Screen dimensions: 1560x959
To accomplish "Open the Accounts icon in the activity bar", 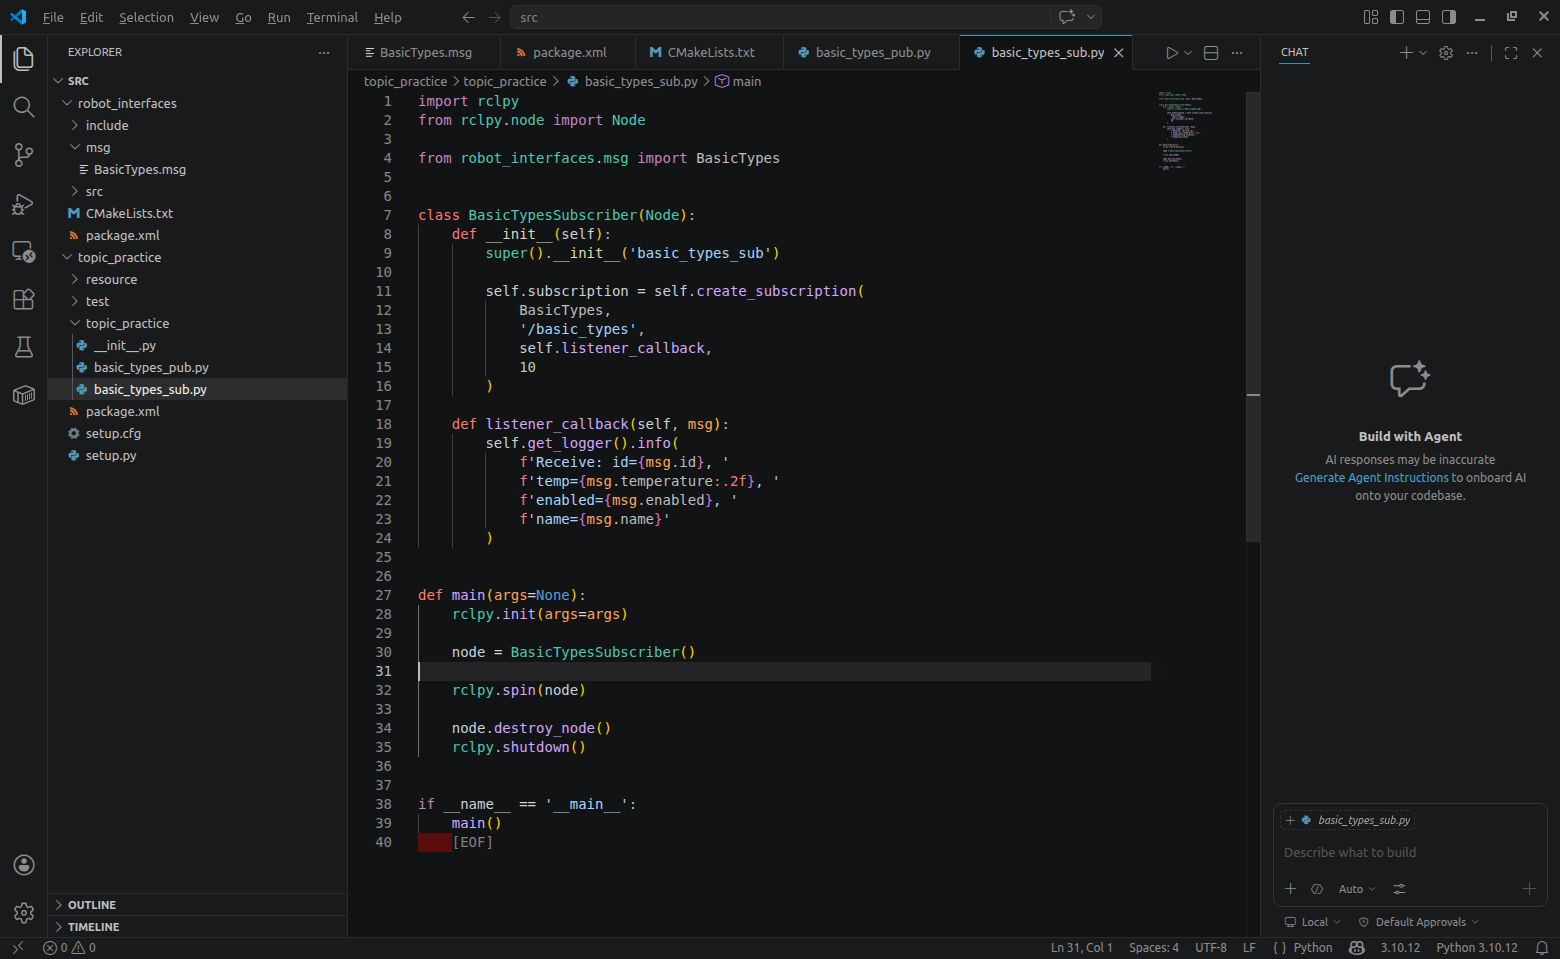I will pyautogui.click(x=24, y=865).
